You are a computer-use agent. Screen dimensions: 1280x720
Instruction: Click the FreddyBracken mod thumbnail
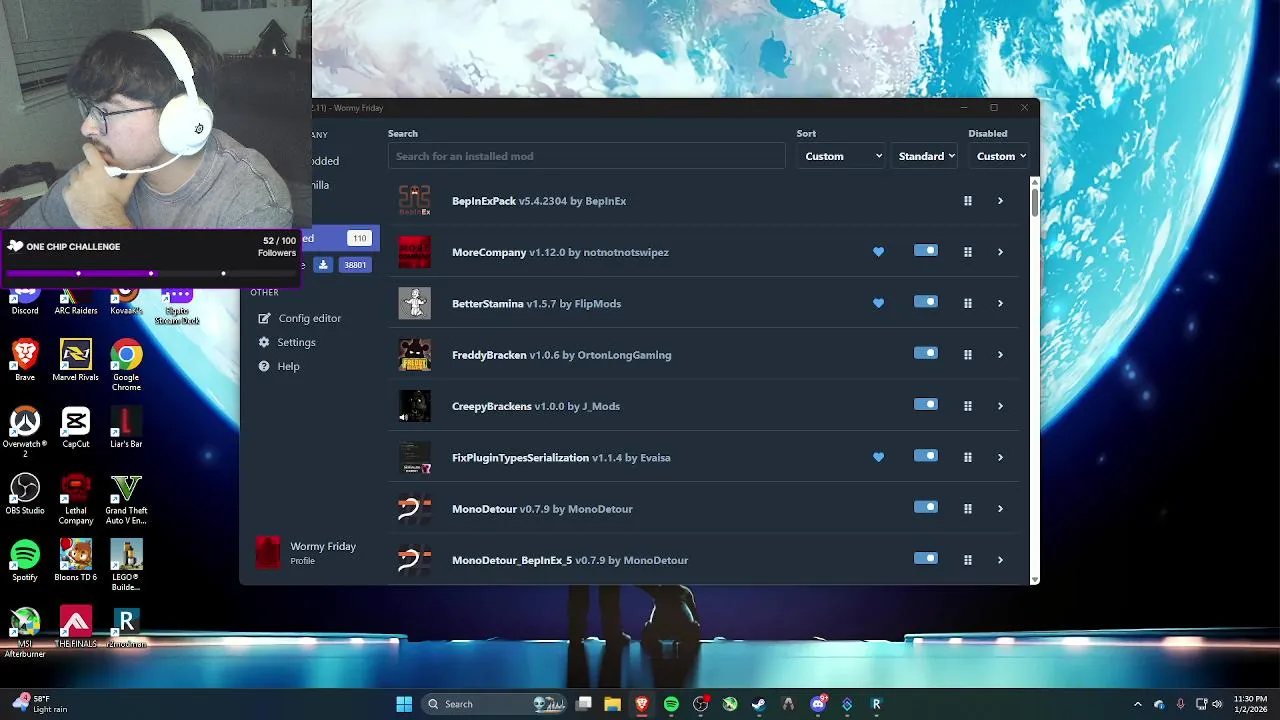pyautogui.click(x=415, y=355)
